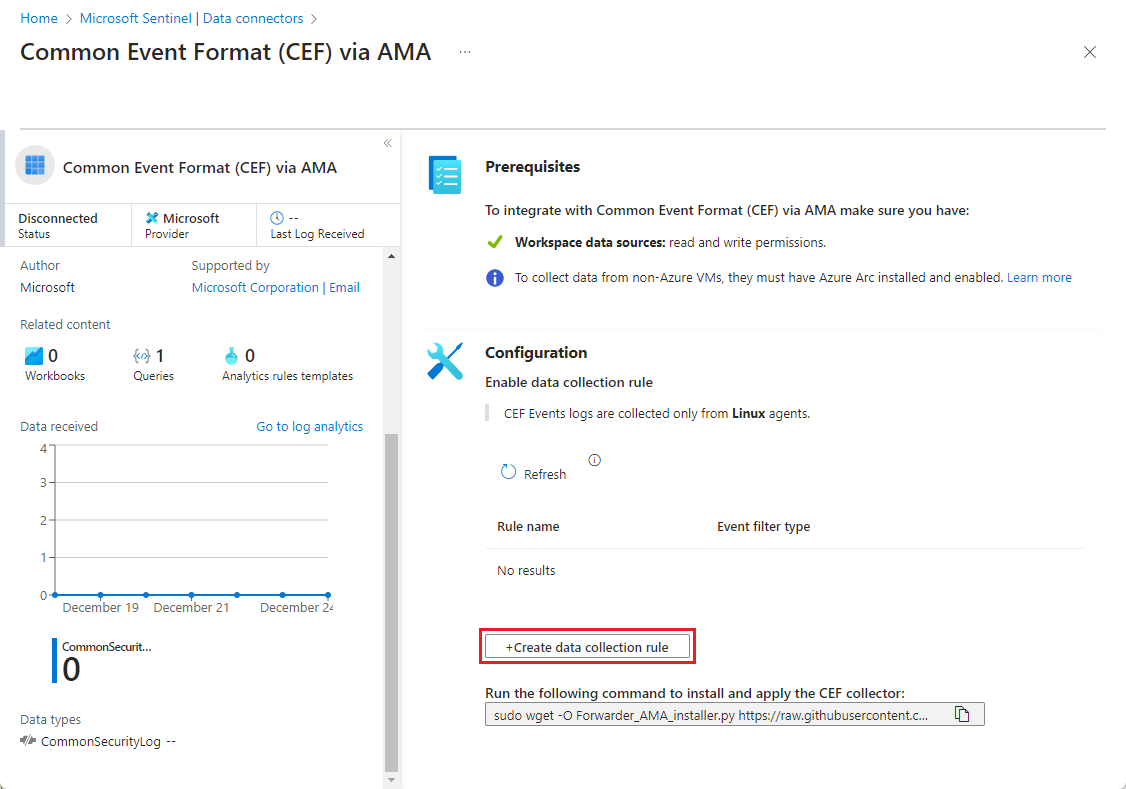
Task: Open the ellipsis menu beside the title
Action: (x=465, y=52)
